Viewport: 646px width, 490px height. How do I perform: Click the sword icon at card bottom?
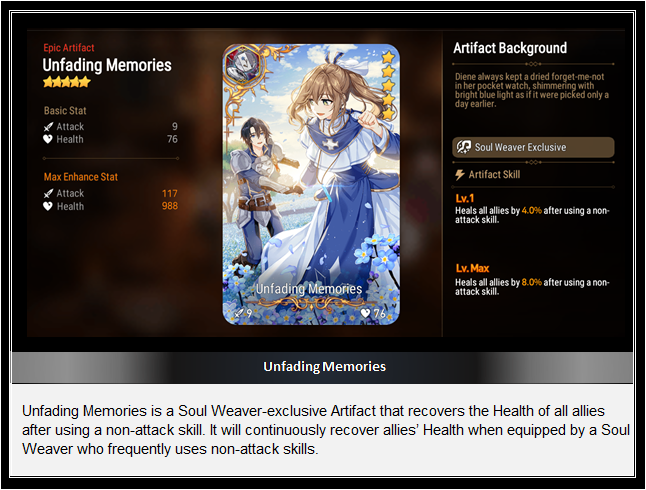coord(239,314)
